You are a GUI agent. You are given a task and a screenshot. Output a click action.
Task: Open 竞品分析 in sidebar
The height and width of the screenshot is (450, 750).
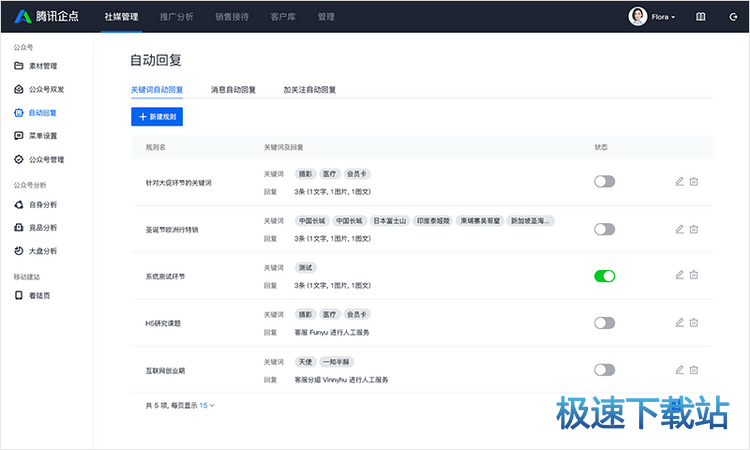pyautogui.click(x=36, y=228)
